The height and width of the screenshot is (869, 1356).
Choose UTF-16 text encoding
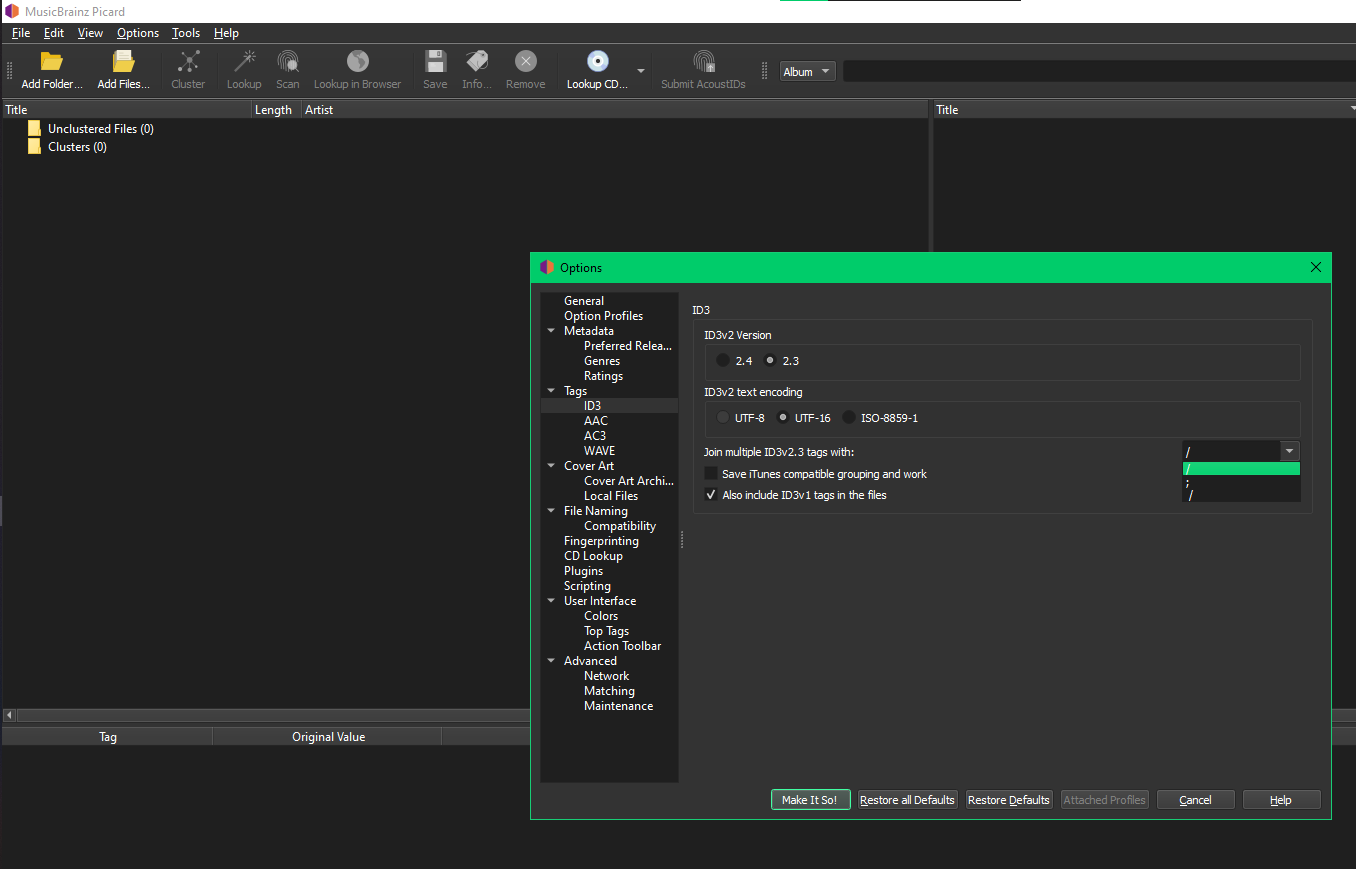click(784, 417)
